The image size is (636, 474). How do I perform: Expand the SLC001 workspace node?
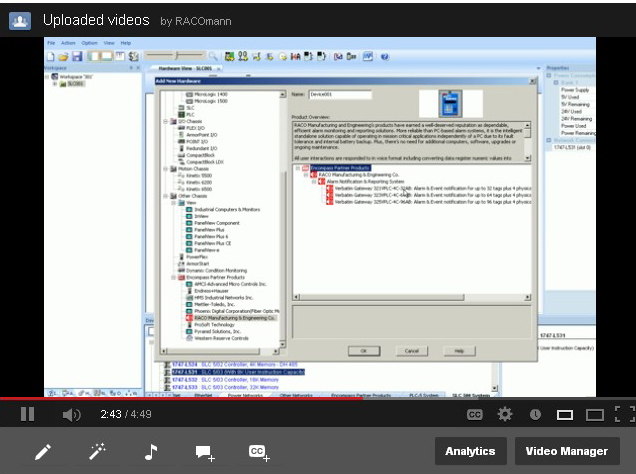(55, 84)
